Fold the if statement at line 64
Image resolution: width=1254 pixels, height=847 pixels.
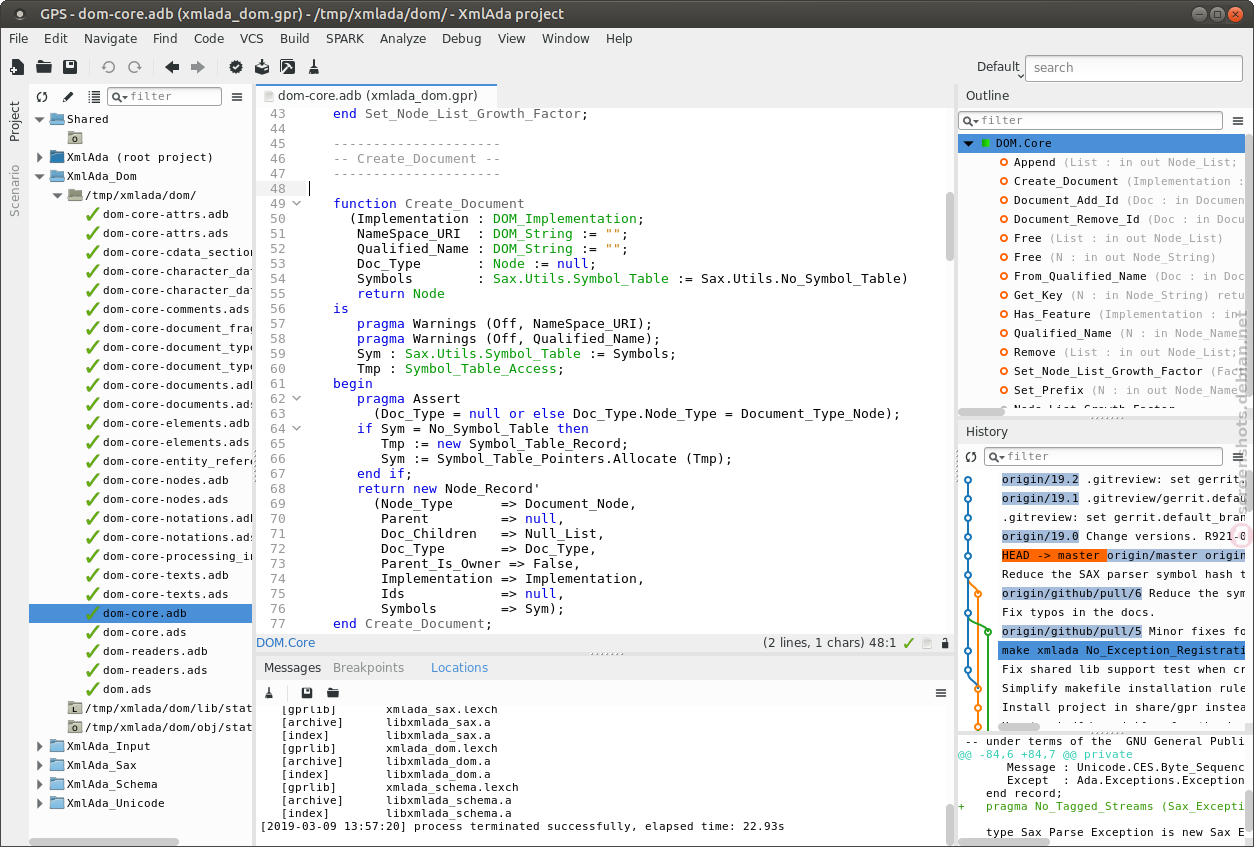point(297,429)
